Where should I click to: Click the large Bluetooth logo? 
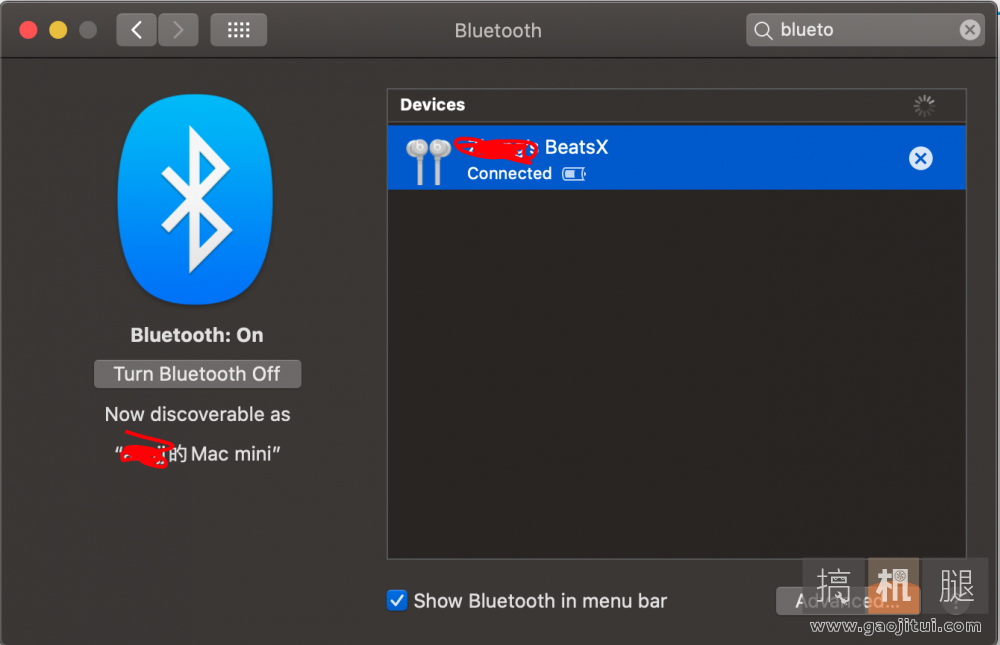(195, 199)
